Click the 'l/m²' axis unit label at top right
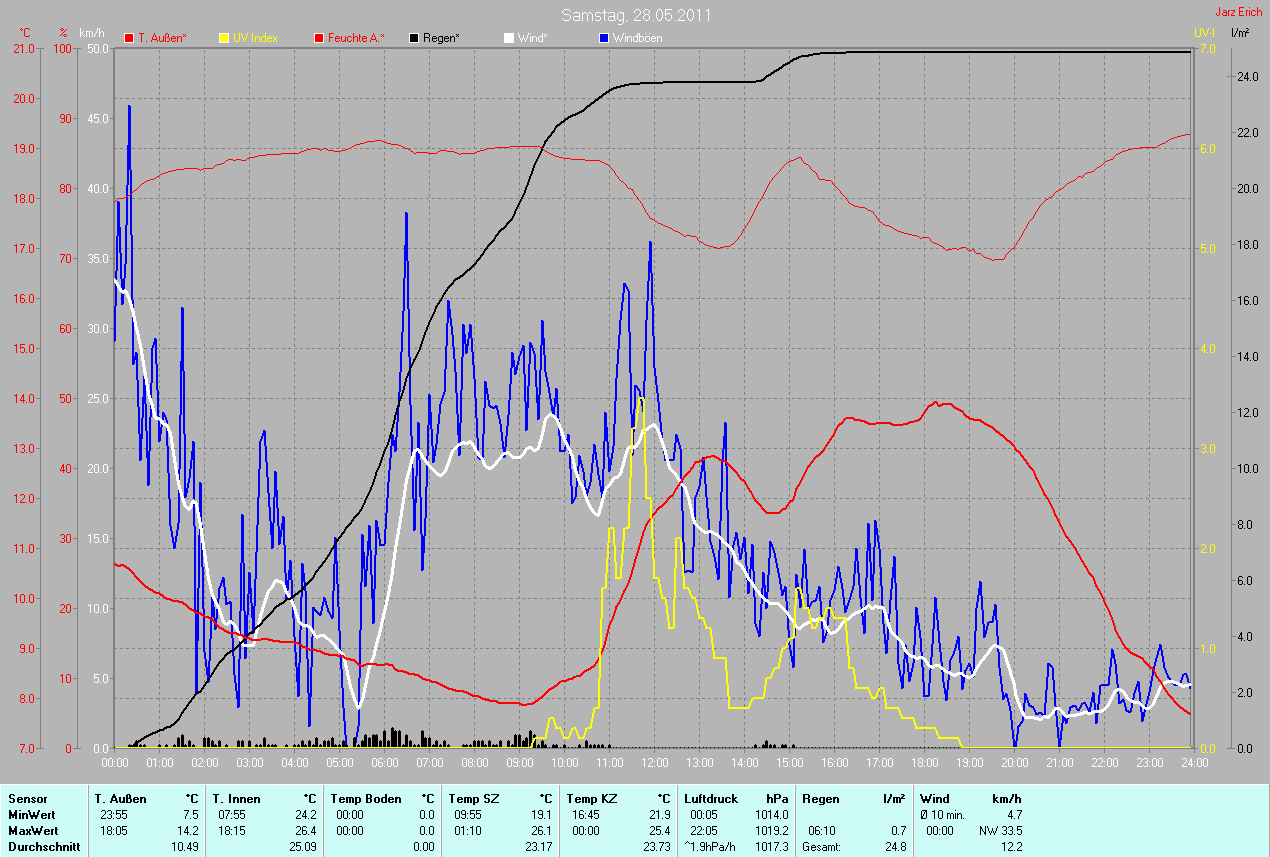This screenshot has height=857, width=1270. [x=1240, y=33]
